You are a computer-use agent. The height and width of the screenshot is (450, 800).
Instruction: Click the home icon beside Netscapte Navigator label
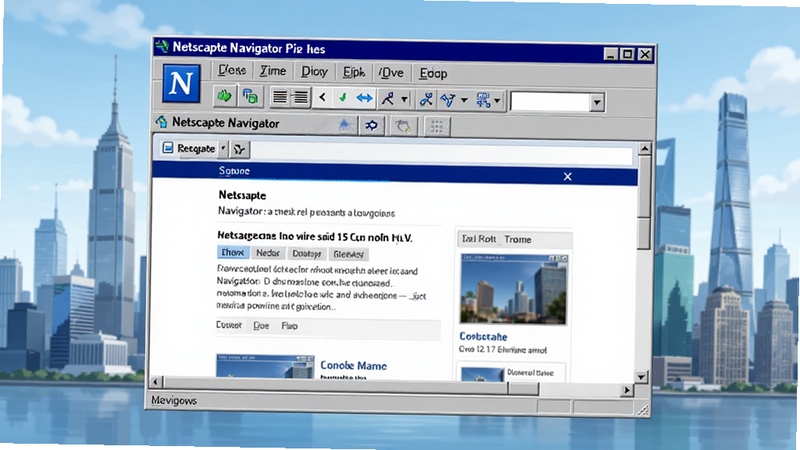[x=162, y=121]
